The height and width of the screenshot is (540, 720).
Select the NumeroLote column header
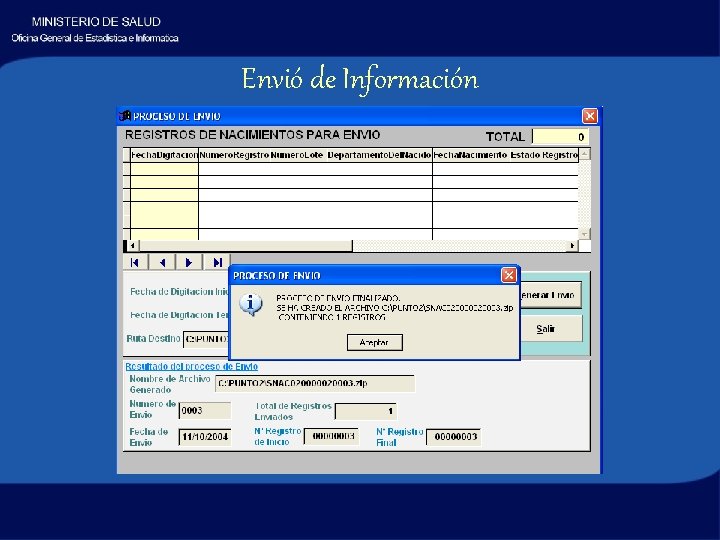(x=297, y=155)
